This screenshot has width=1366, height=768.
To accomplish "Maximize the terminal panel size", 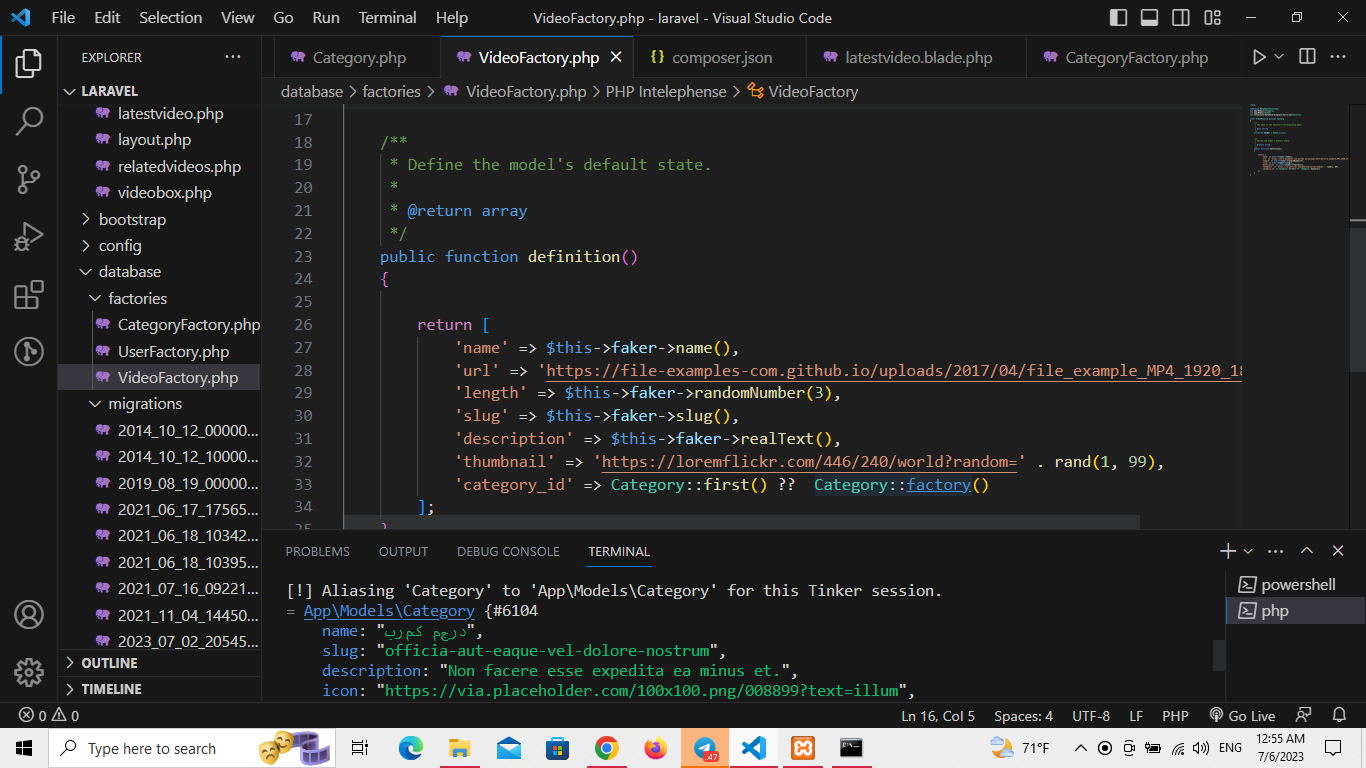I will [x=1307, y=551].
